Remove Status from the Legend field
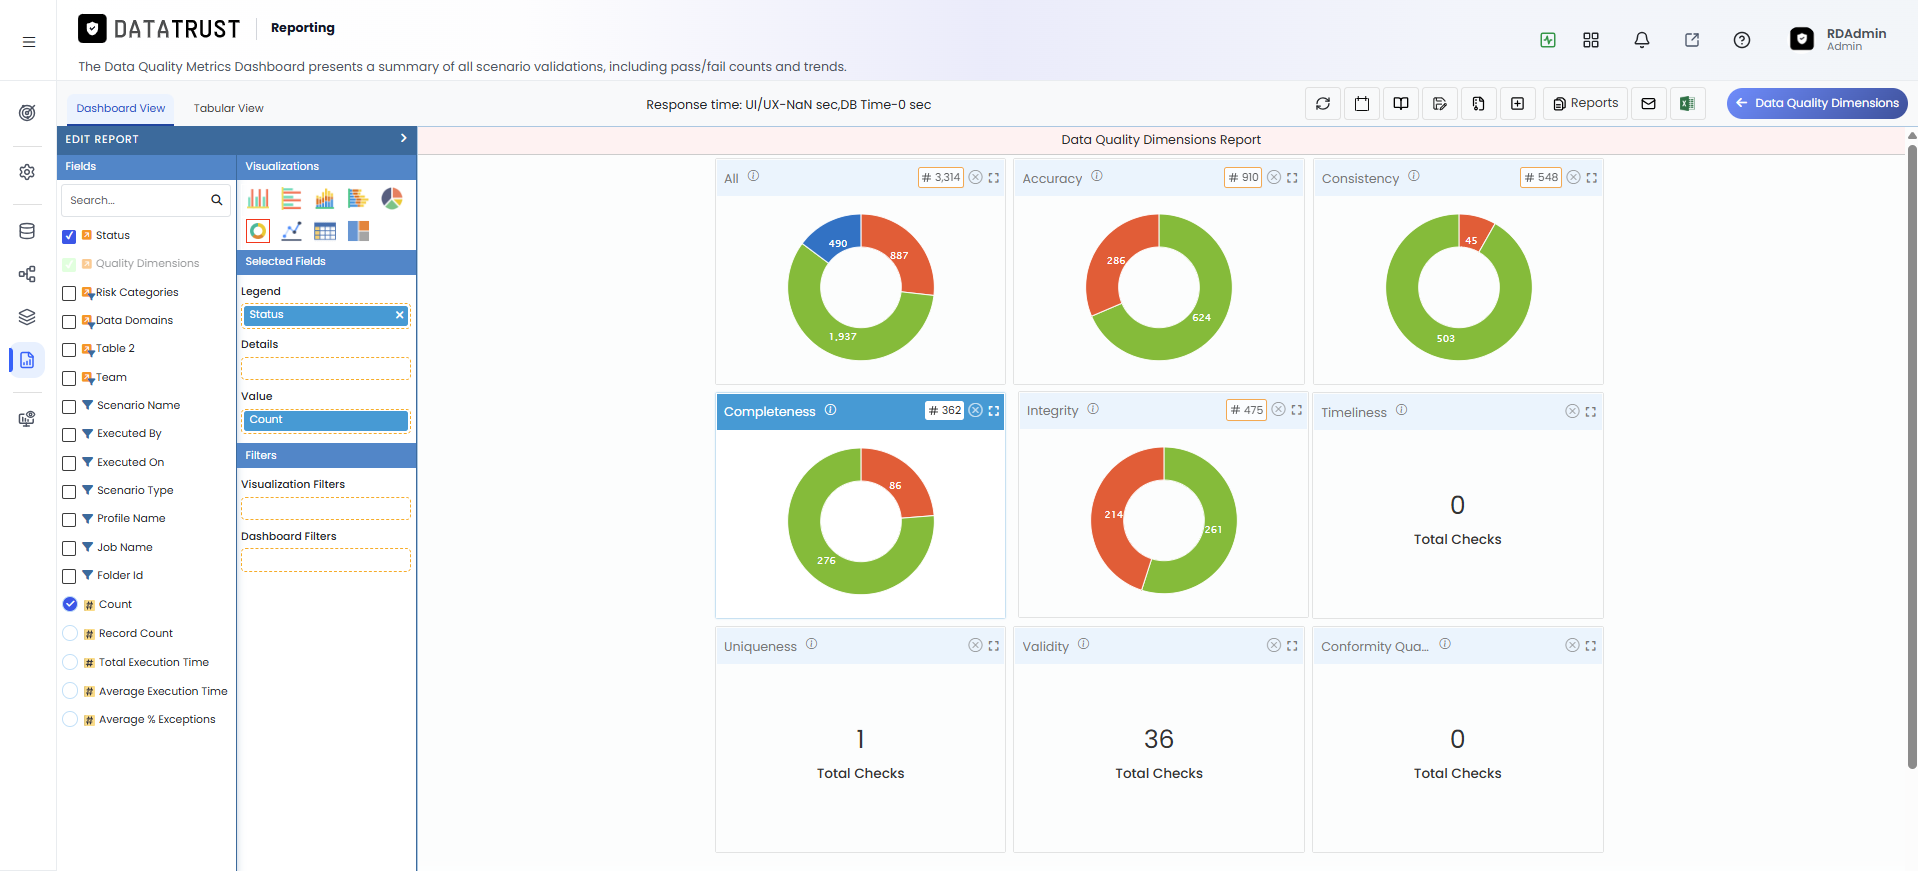Screen dimensions: 1918x871 399,315
